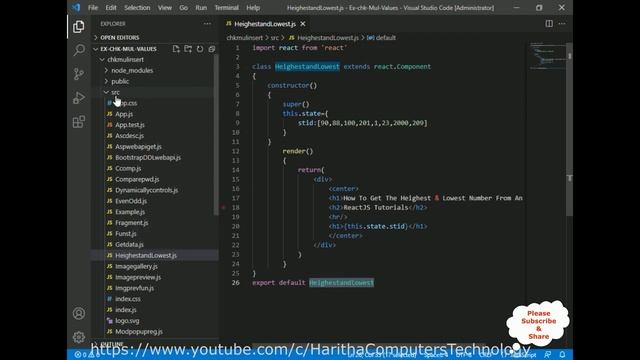Image resolution: width=640 pixels, height=360 pixels.
Task: Expand the public folder
Action: [x=120, y=81]
